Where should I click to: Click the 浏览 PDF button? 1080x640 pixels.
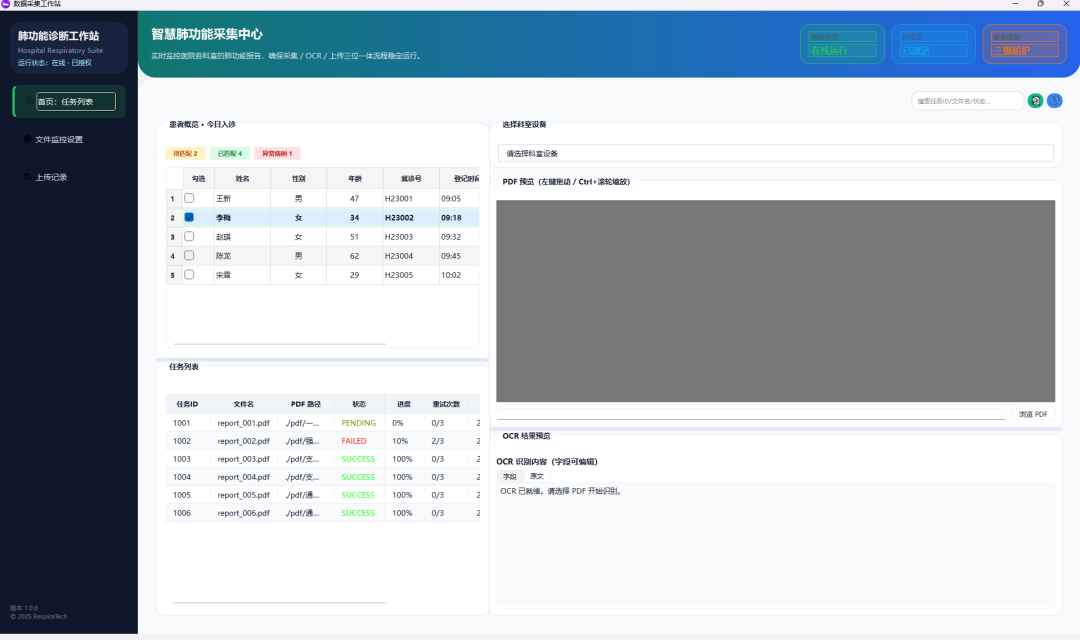click(x=1033, y=414)
